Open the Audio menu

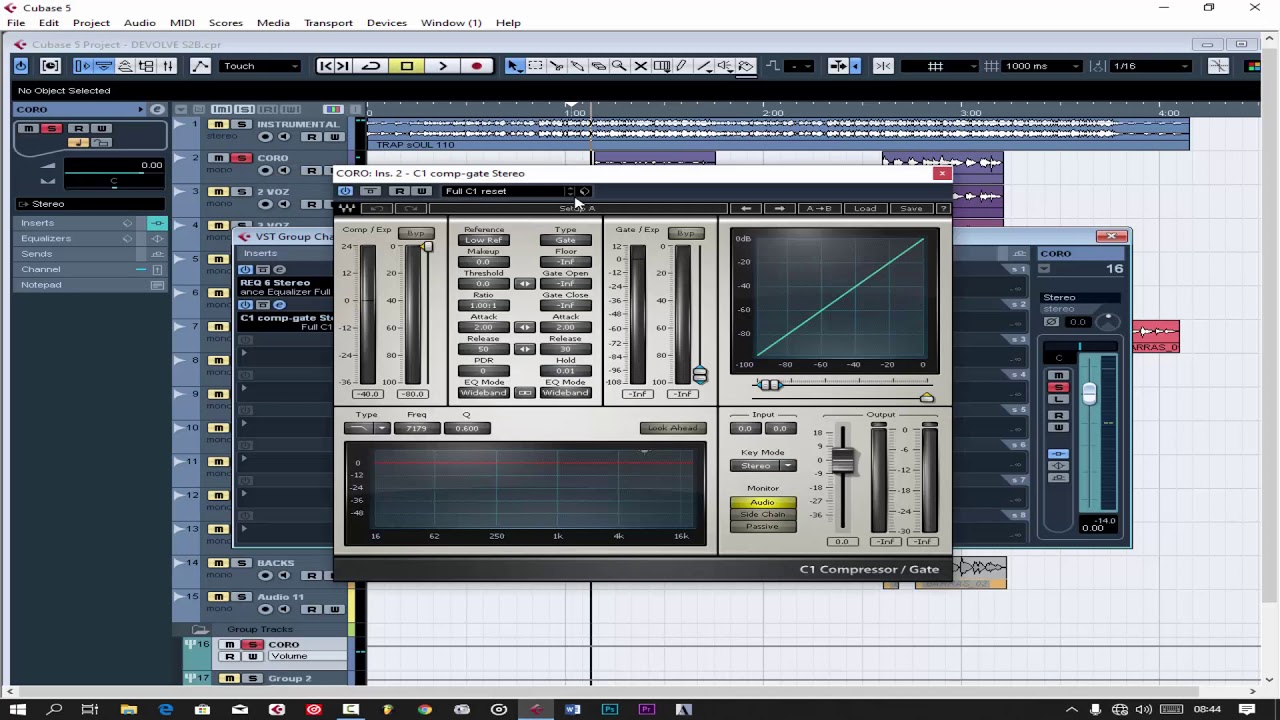pos(140,23)
